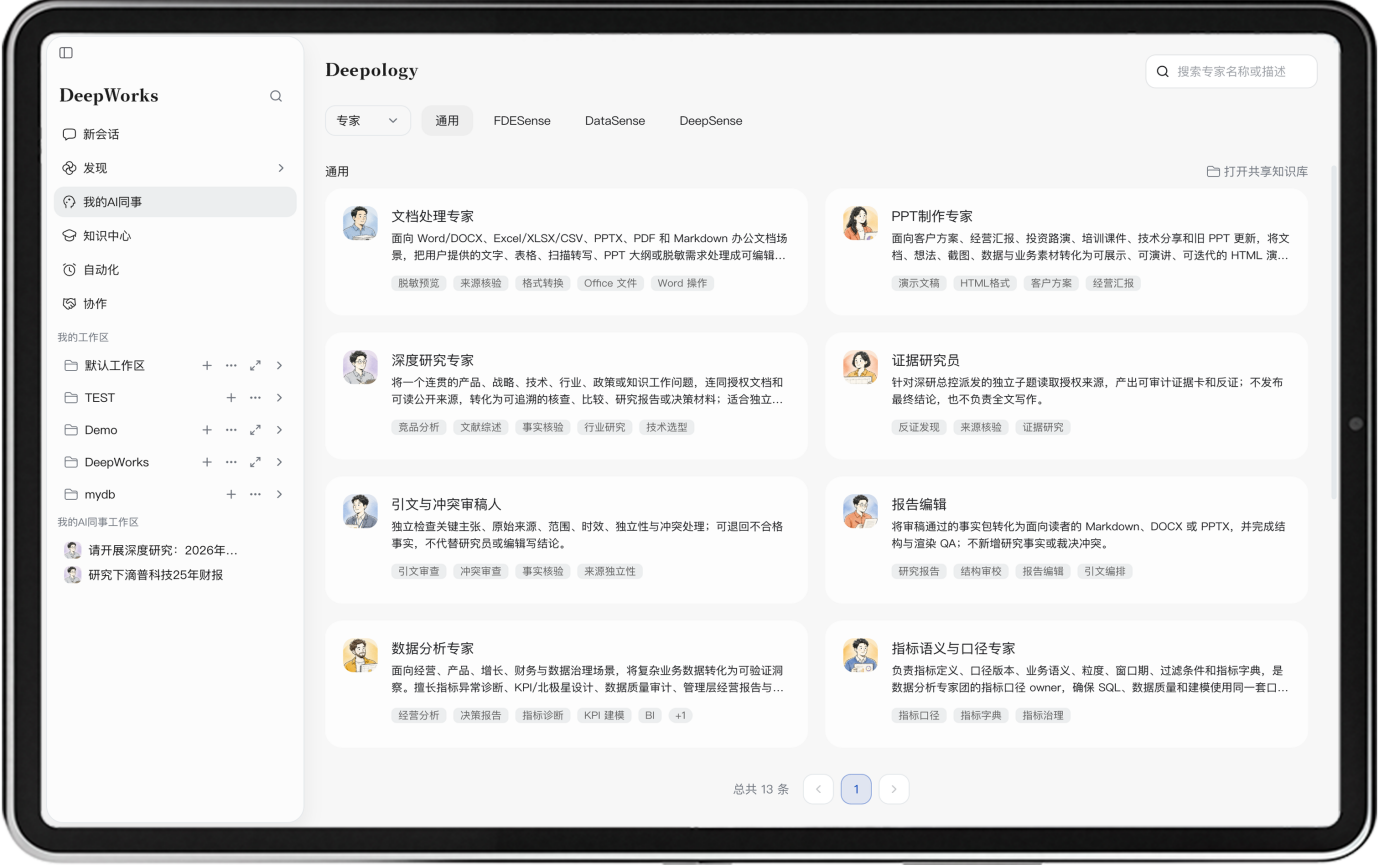This screenshot has width=1379, height=865.
Task: Open the 数据分析专家 card
Action: coord(566,683)
